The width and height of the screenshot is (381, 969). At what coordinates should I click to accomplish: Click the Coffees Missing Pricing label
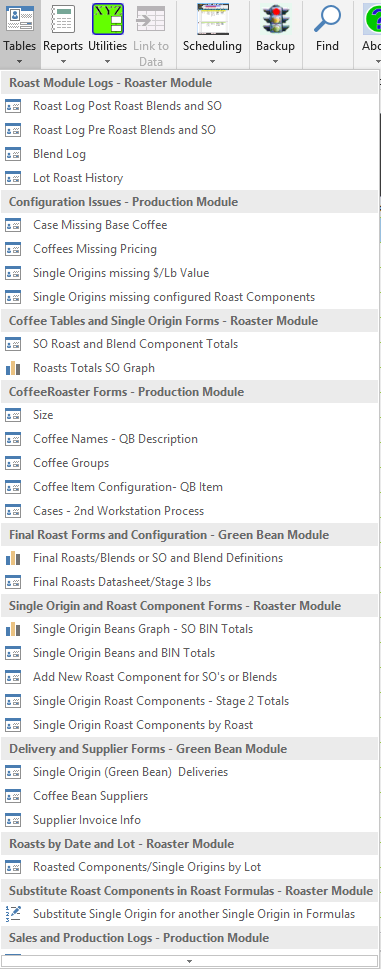tap(95, 249)
